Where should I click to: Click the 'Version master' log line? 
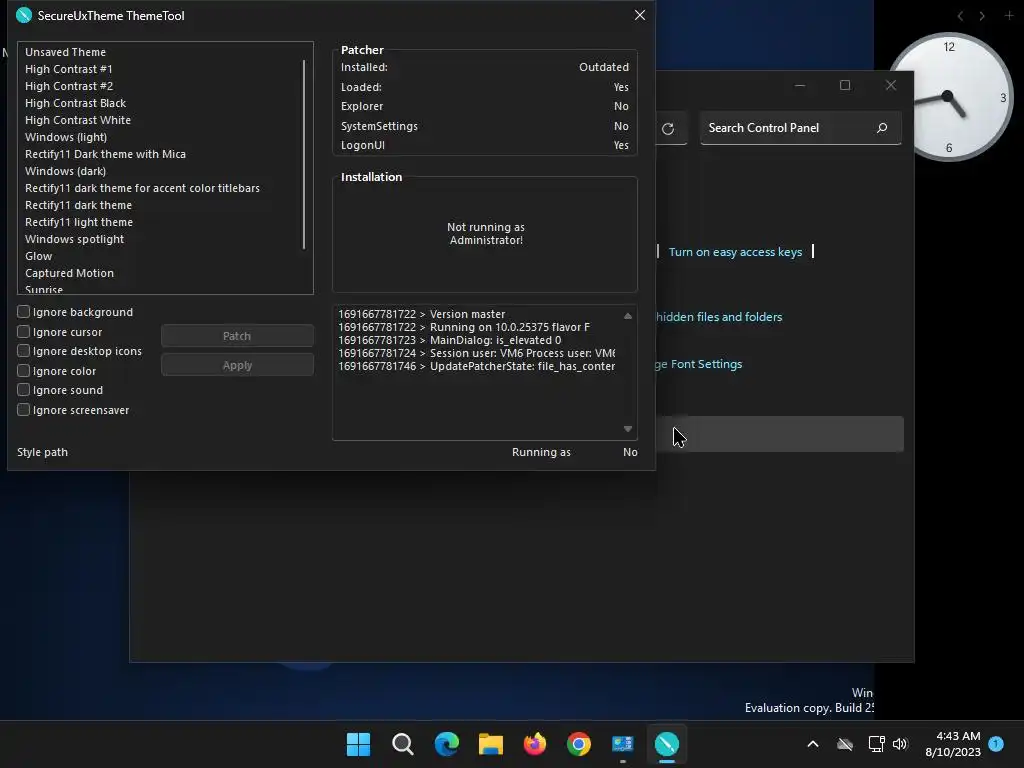pos(422,314)
